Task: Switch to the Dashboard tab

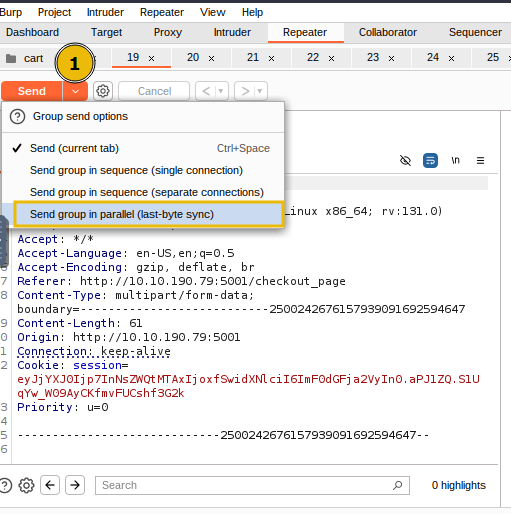Action: (32, 32)
